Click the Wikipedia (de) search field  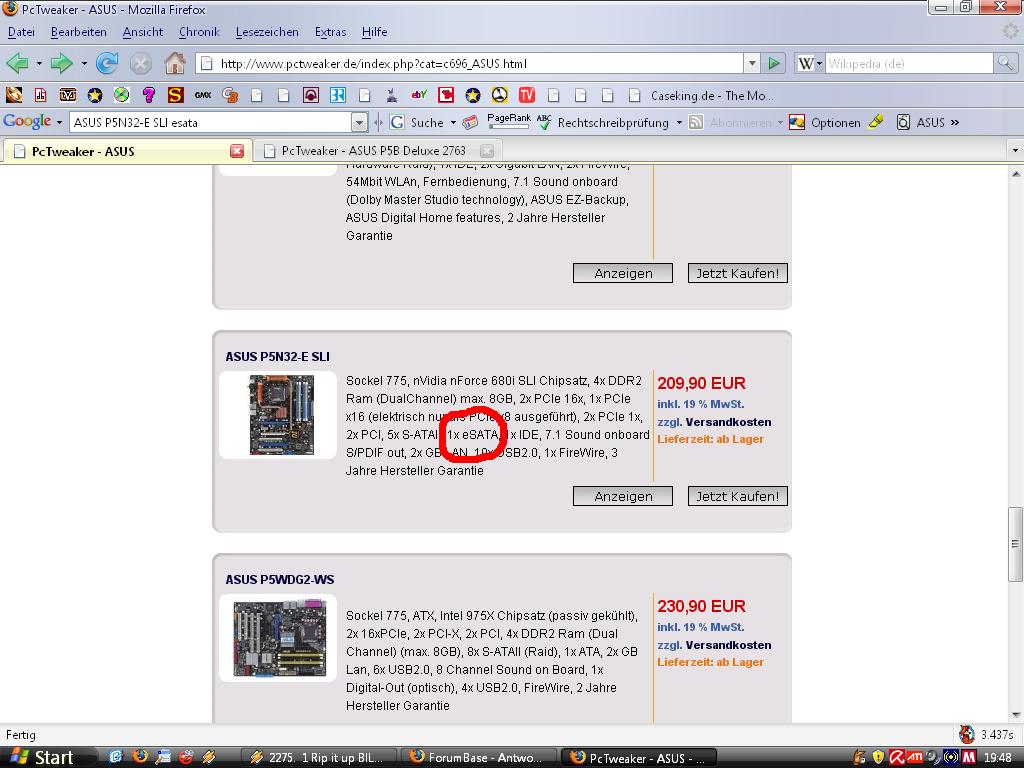click(x=908, y=63)
